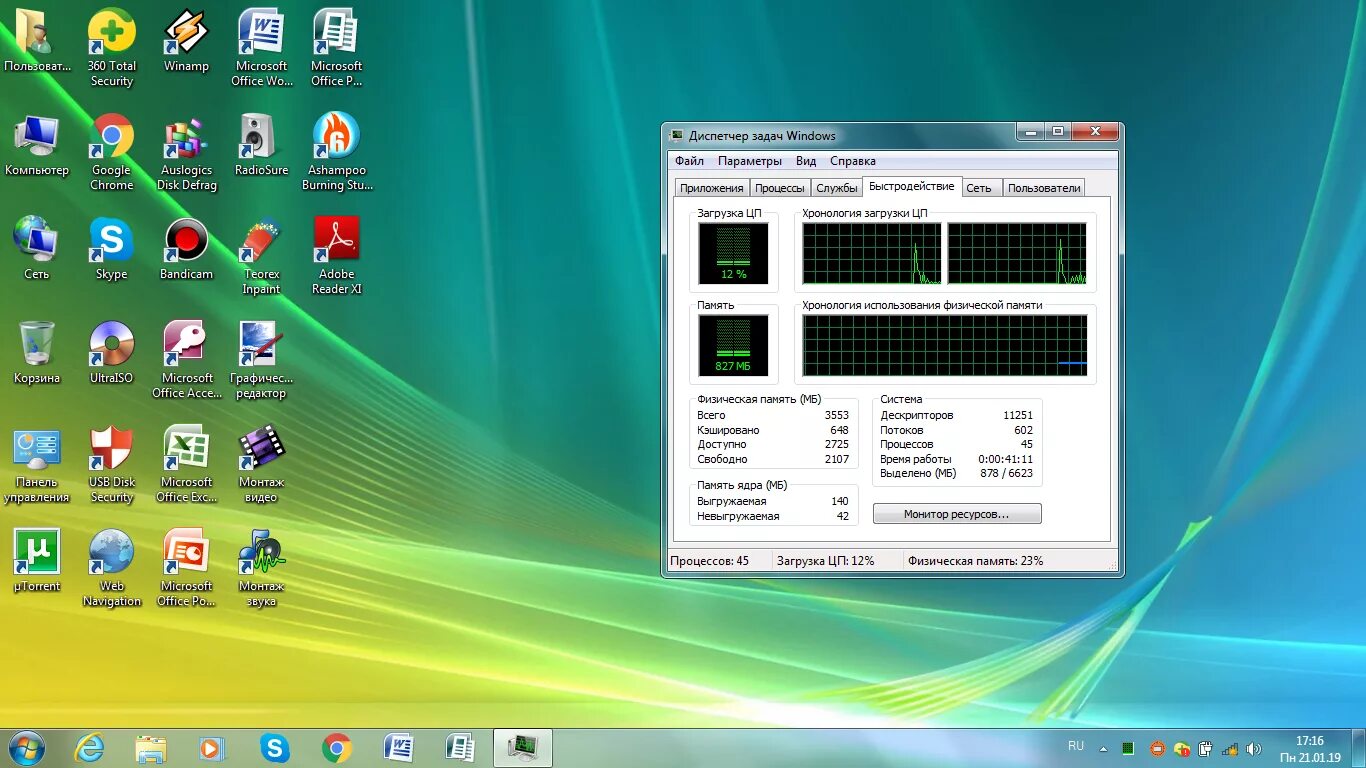The image size is (1366, 768).
Task: Switch to the Службы tab
Action: (837, 188)
